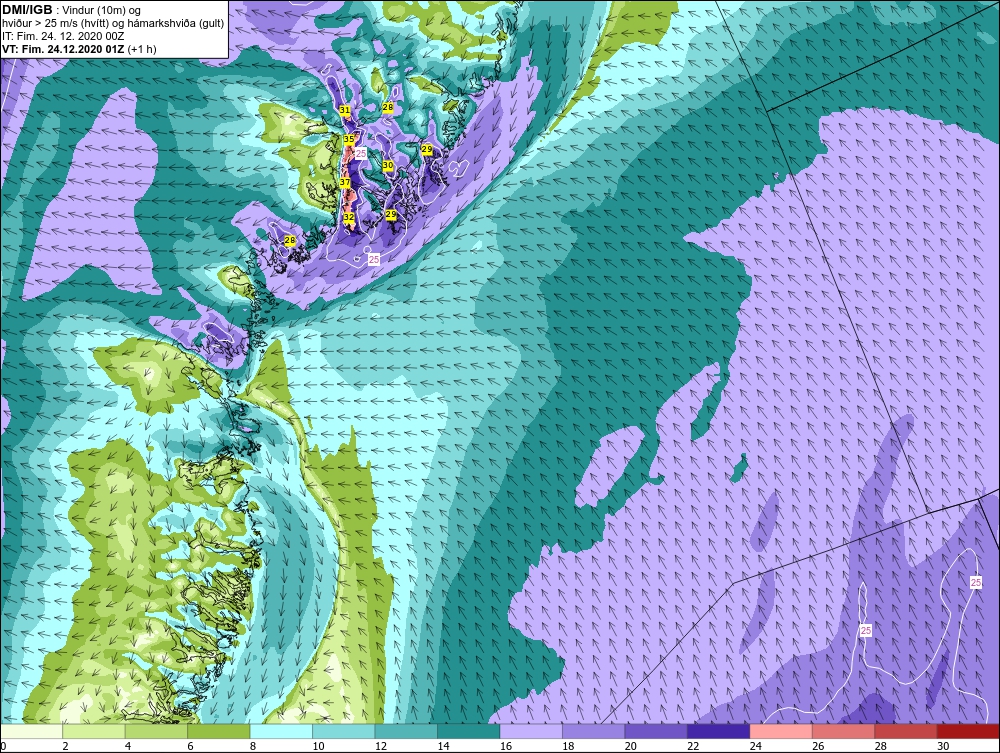
Task: Click the yellow gust label 35
Action: pyautogui.click(x=349, y=139)
